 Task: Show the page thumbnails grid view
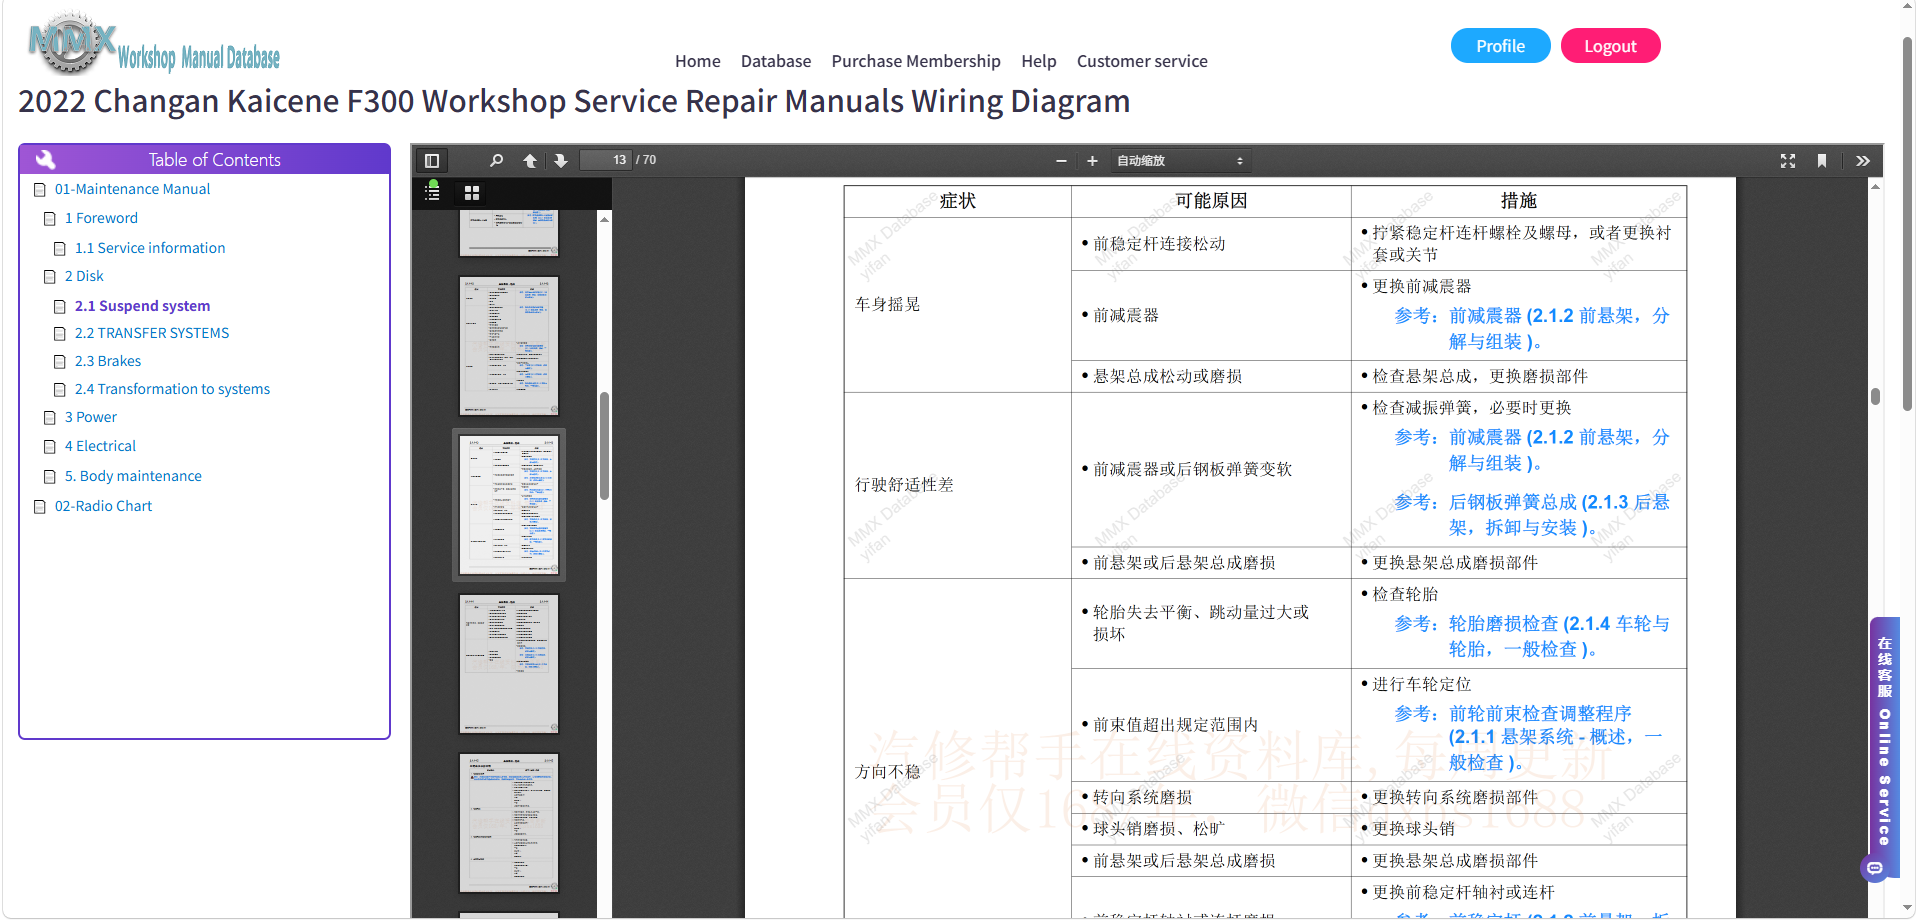472,193
